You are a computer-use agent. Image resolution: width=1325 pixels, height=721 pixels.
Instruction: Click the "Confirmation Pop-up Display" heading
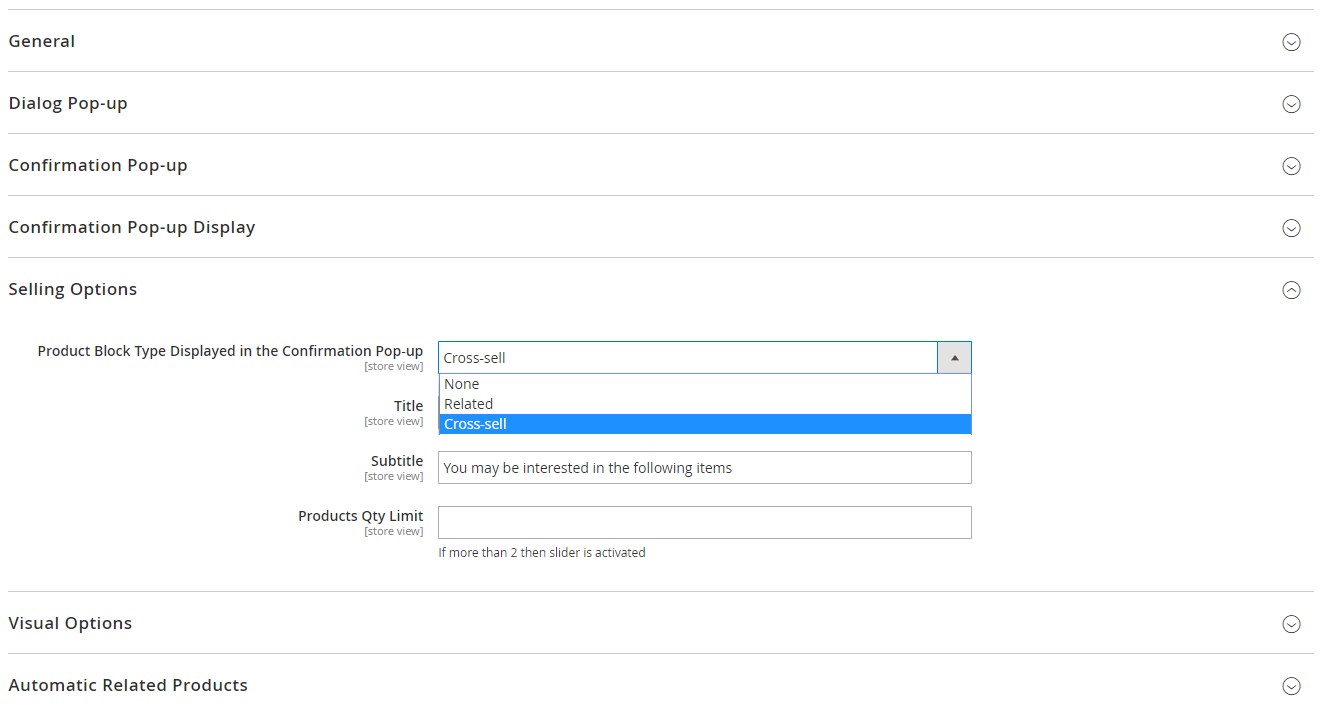point(132,228)
